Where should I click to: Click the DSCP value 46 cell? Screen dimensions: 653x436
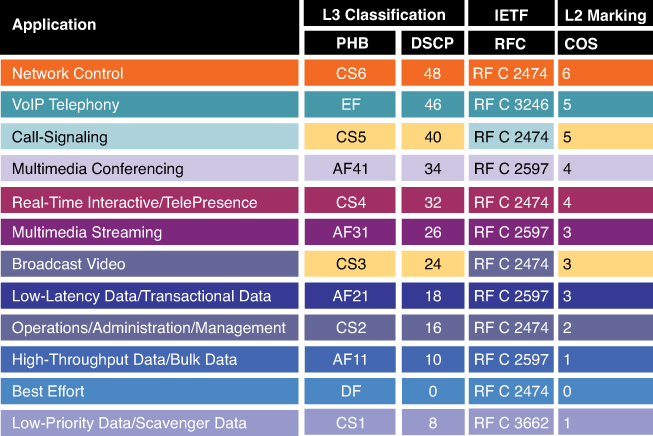[x=433, y=104]
